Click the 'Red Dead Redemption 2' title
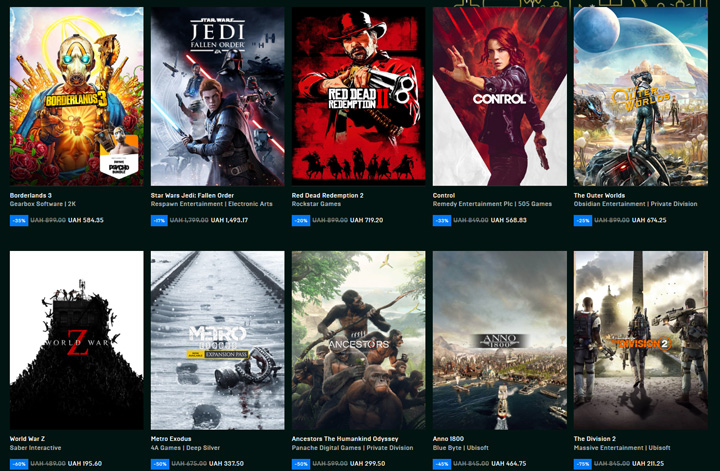 point(327,195)
